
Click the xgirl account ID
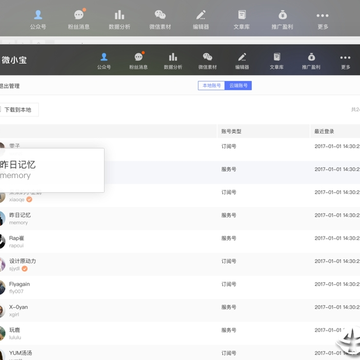[x=14, y=315]
